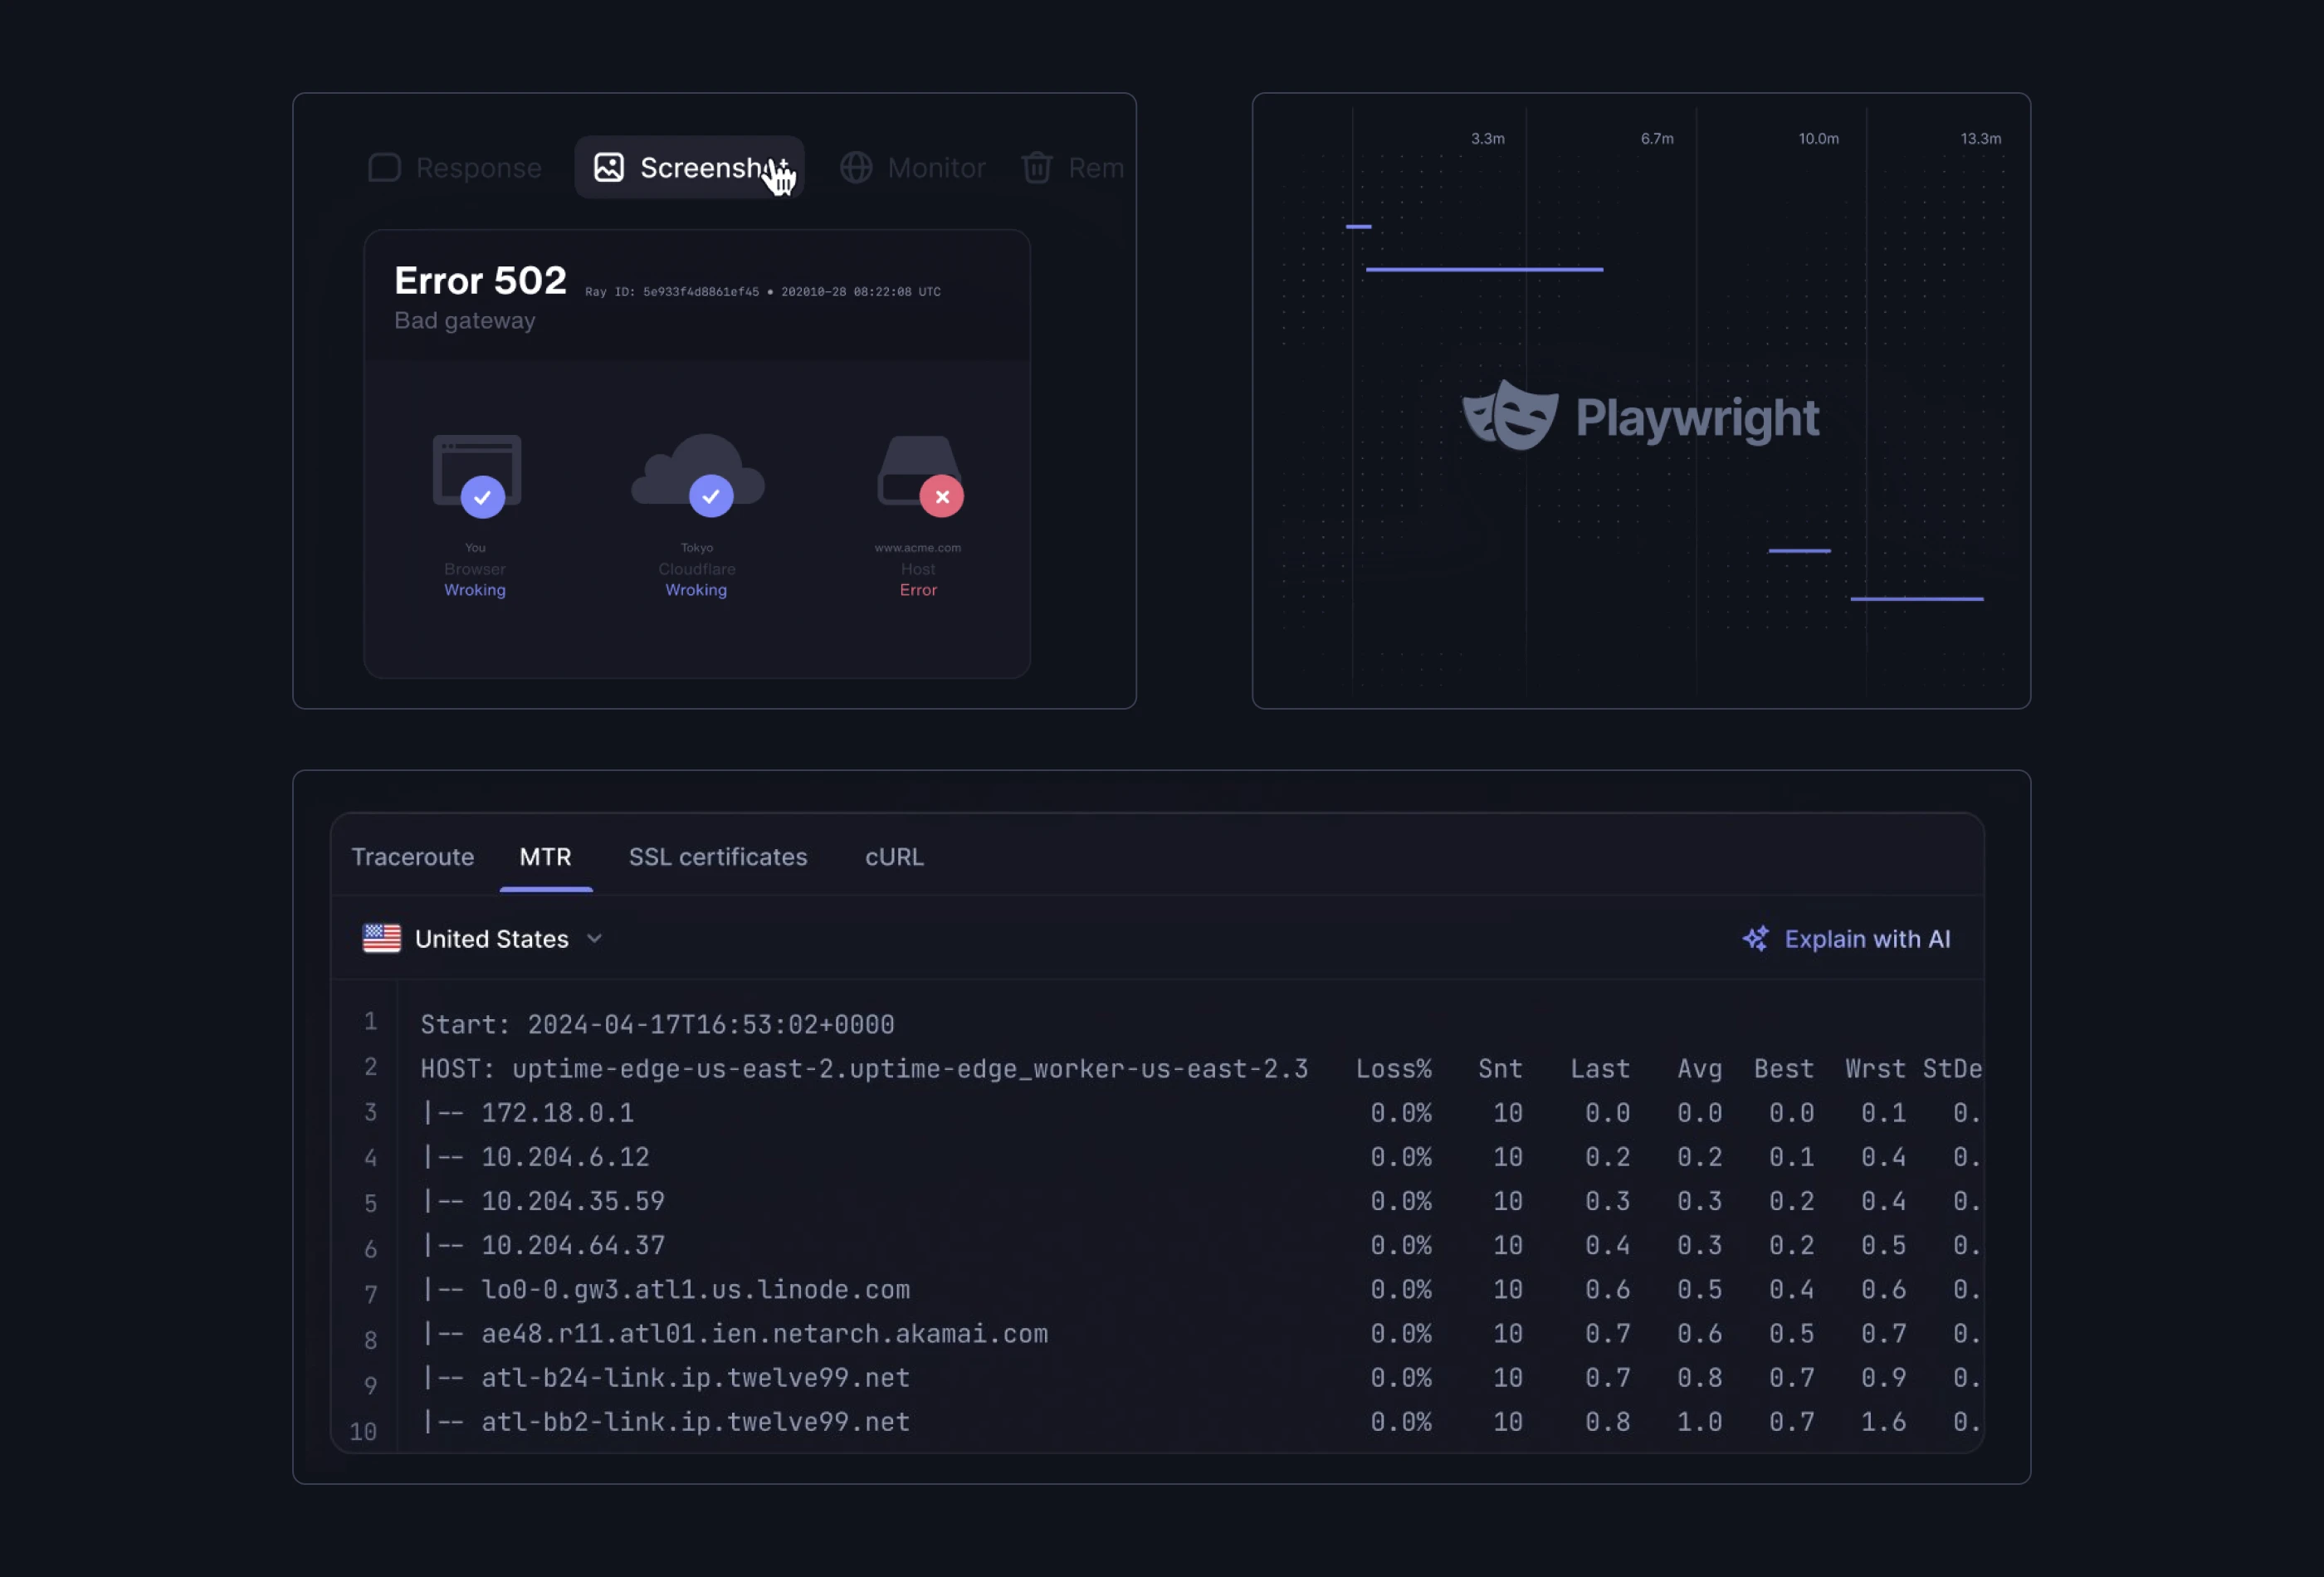Click the United States flag icon

(x=381, y=938)
